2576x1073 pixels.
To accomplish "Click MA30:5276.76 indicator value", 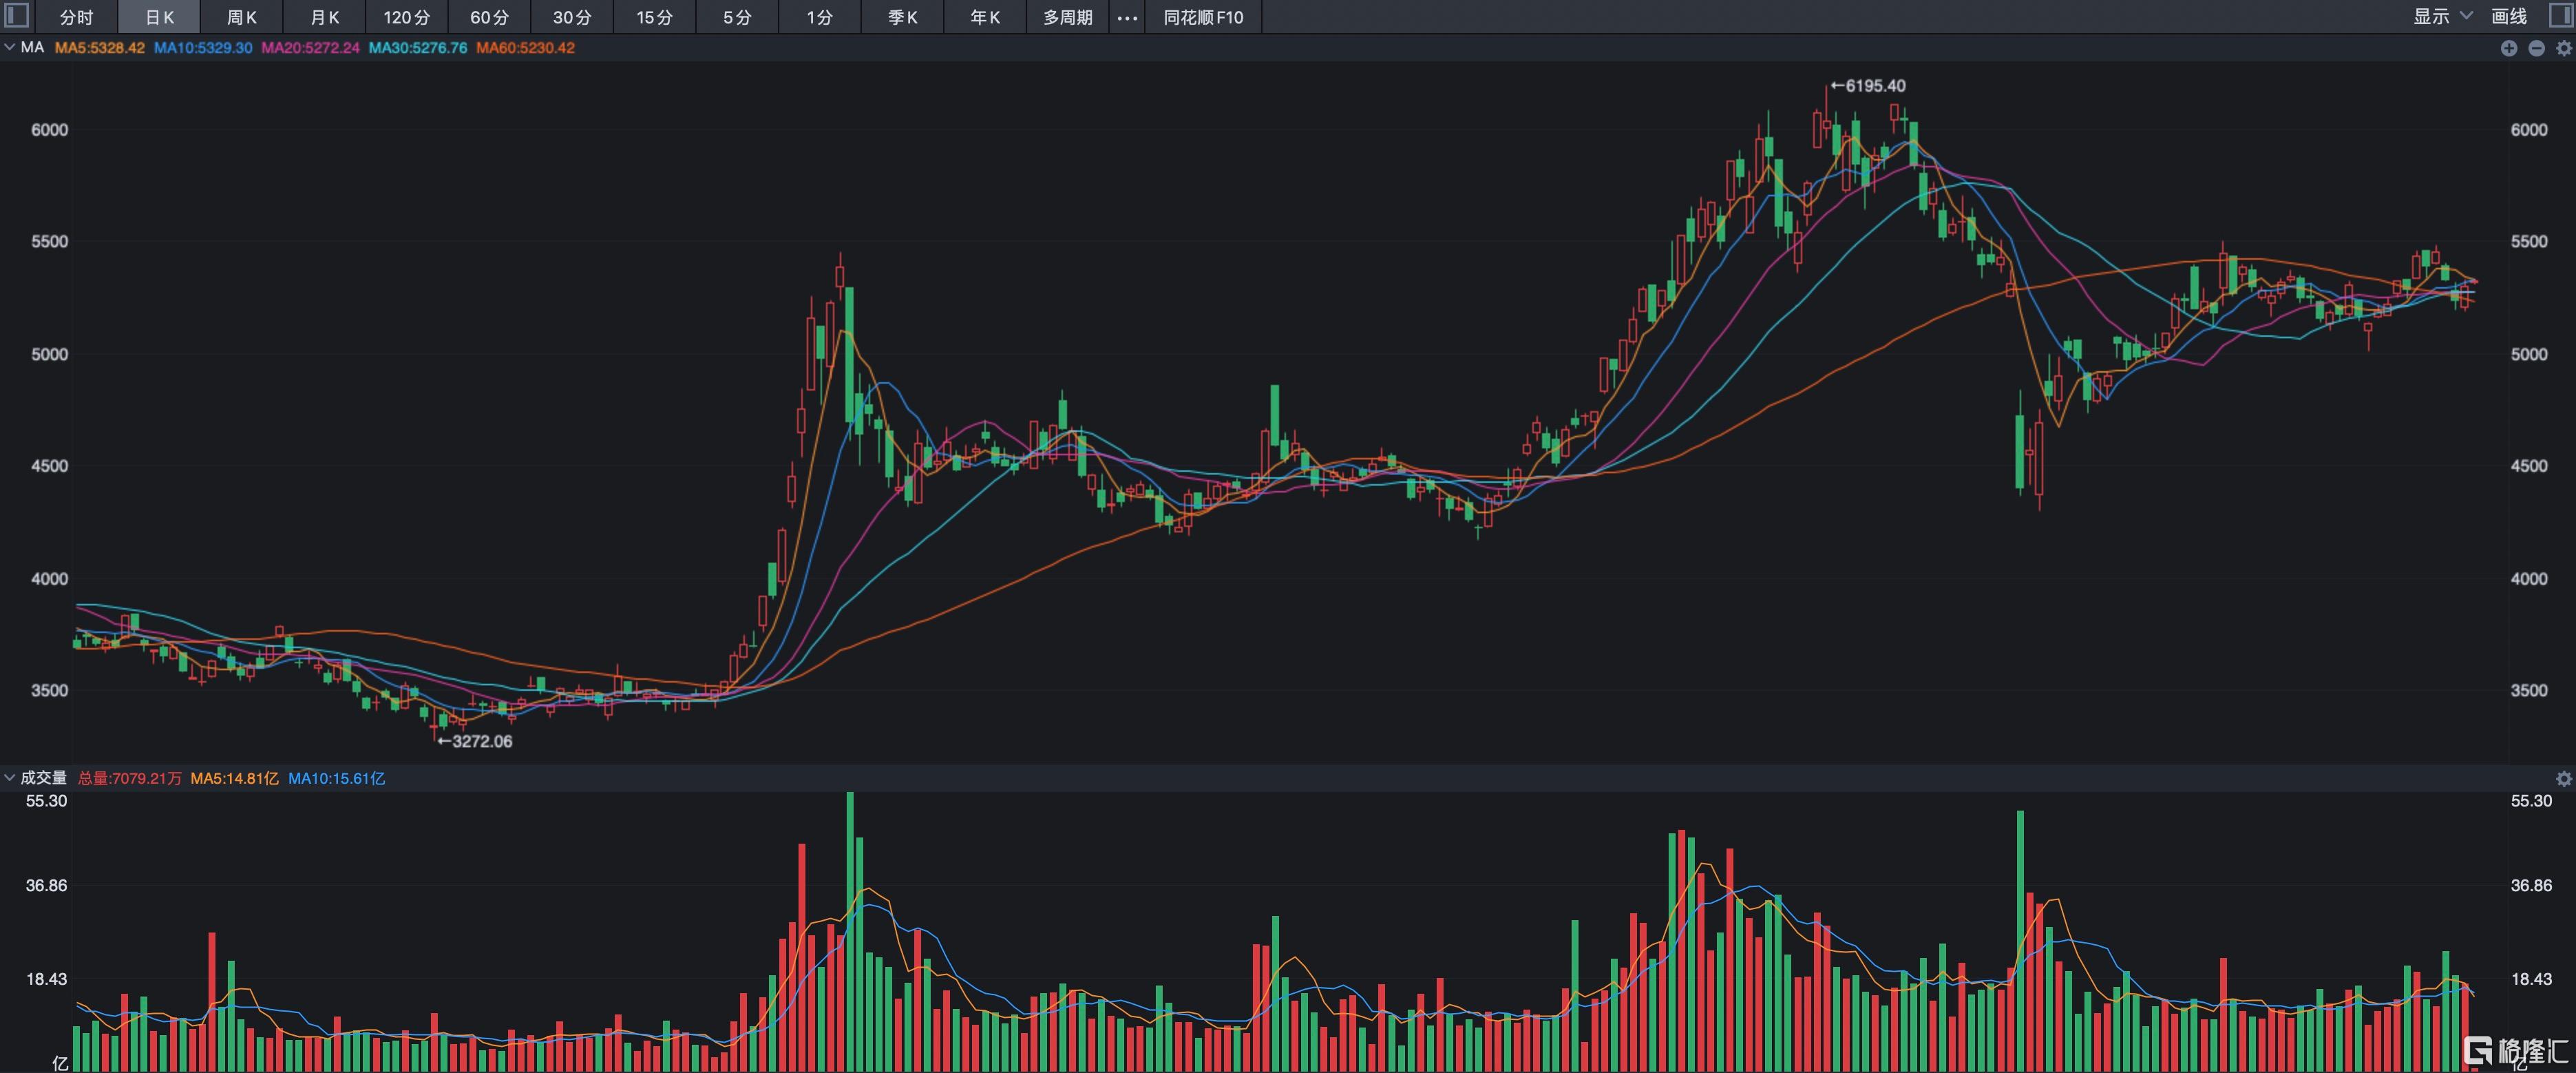I will click(x=418, y=48).
